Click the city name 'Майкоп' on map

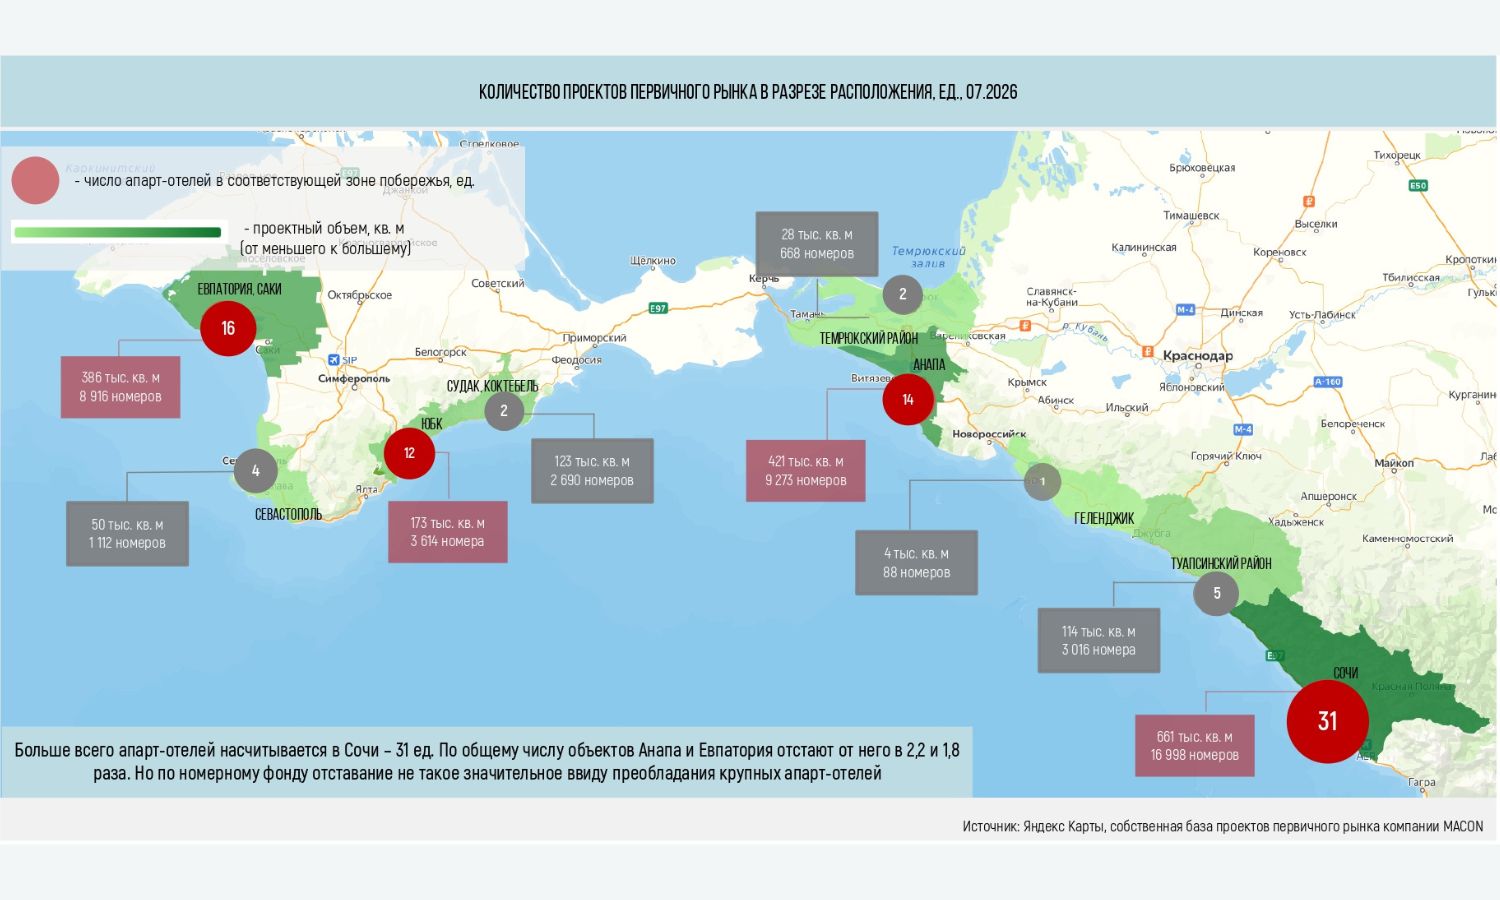[1394, 463]
